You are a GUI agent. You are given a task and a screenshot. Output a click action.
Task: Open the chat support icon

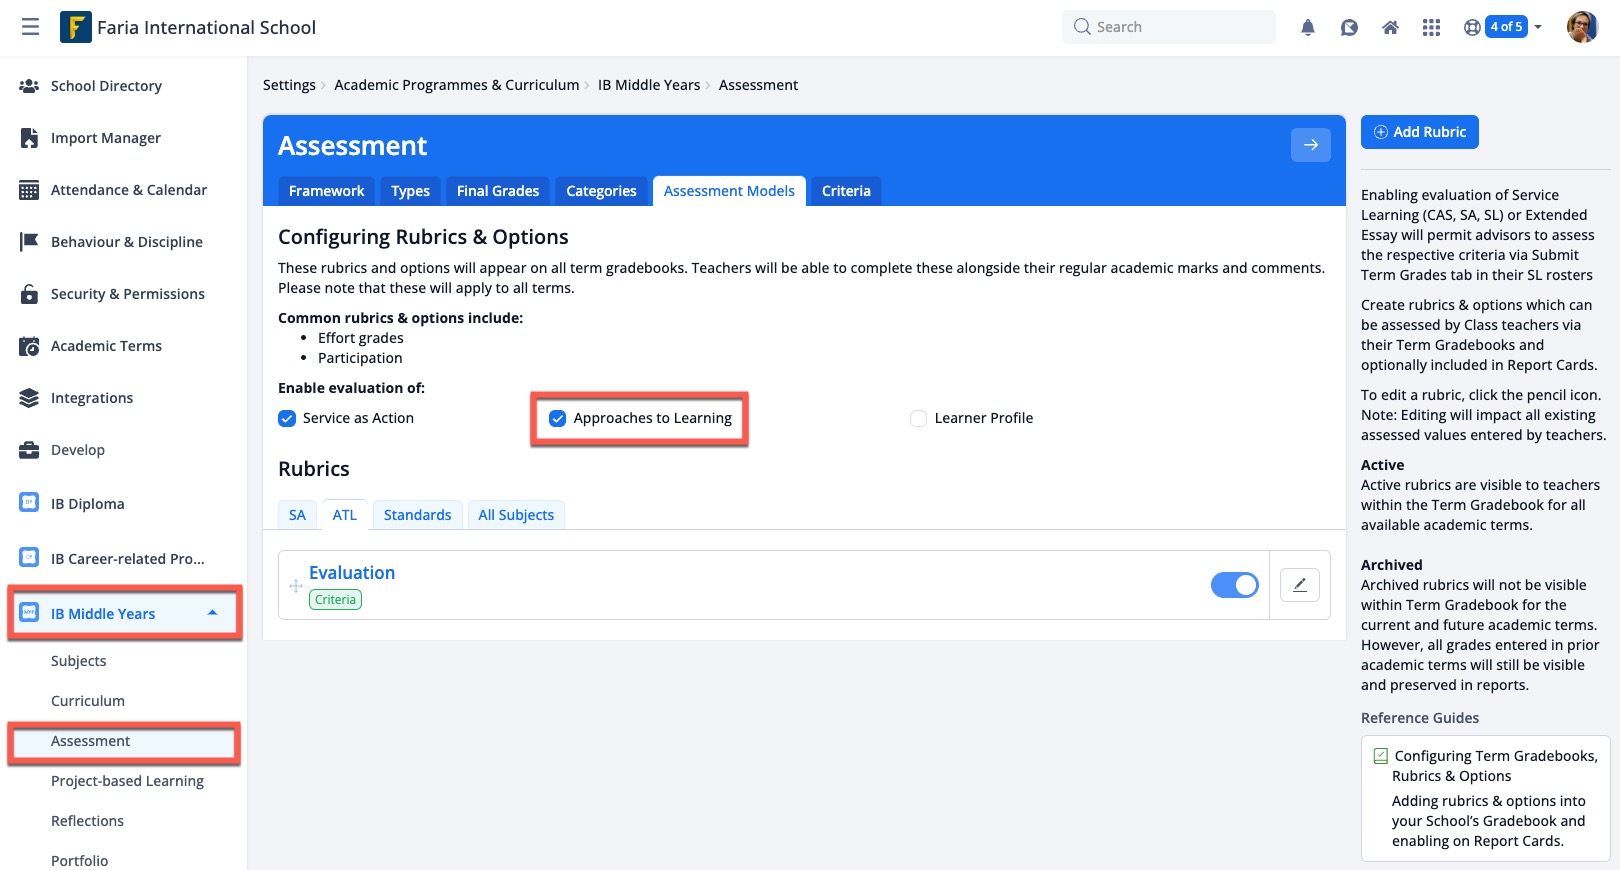click(1349, 27)
